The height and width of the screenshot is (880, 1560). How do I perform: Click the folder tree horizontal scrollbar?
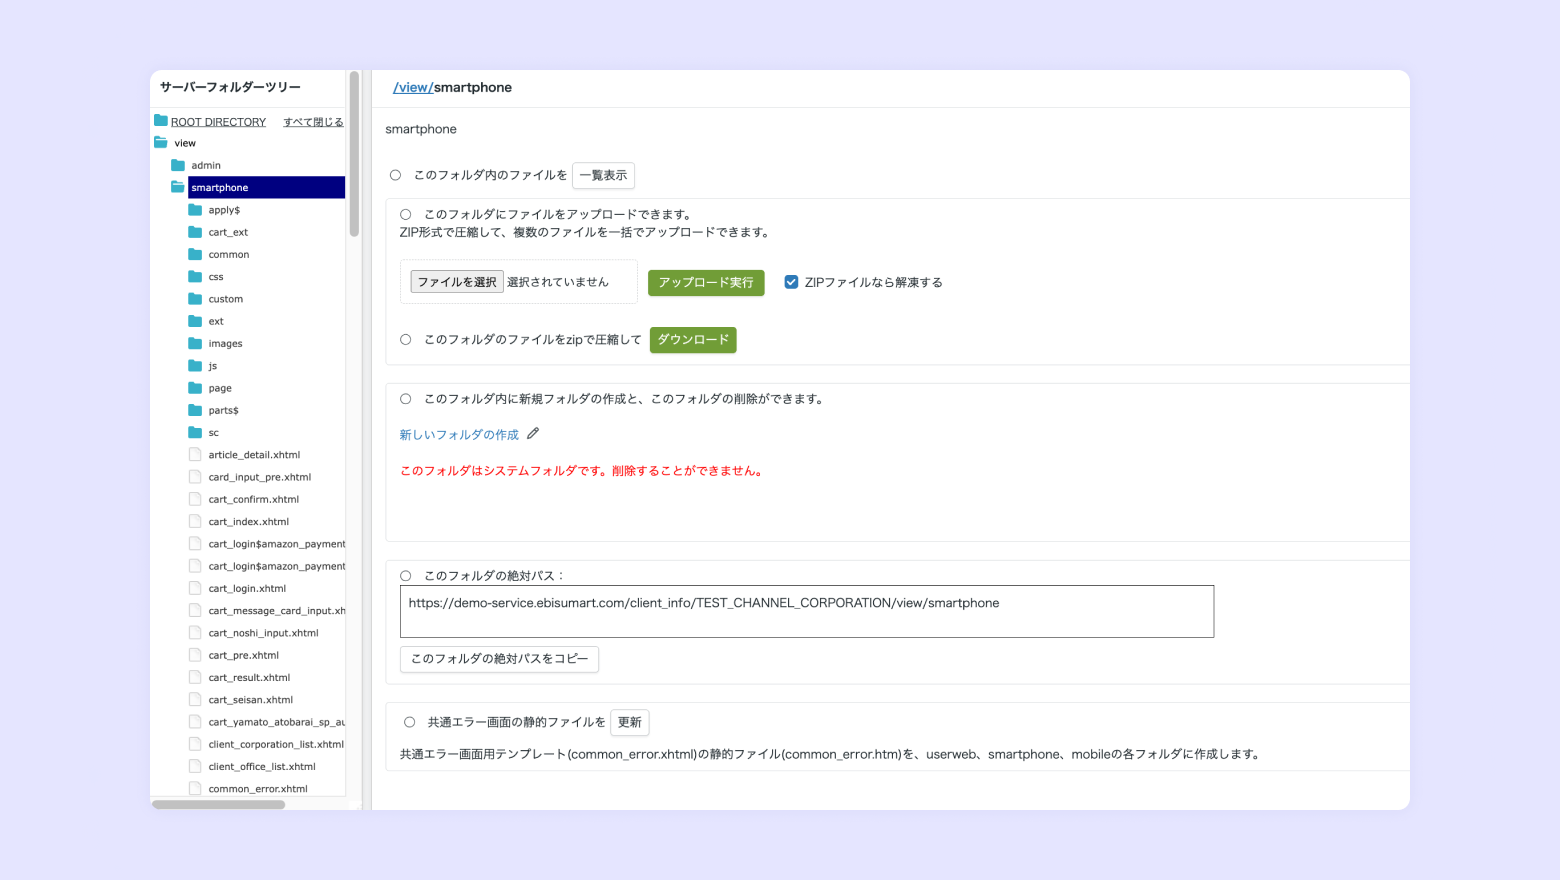[x=218, y=804]
